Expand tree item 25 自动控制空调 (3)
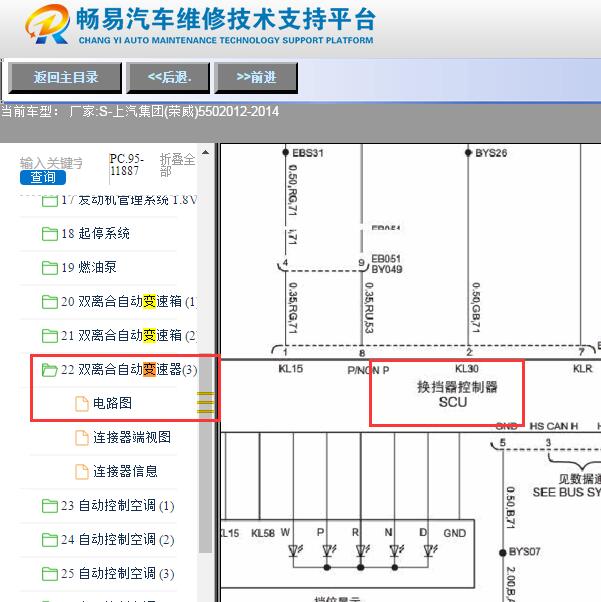The height and width of the screenshot is (602, 601). coord(118,574)
